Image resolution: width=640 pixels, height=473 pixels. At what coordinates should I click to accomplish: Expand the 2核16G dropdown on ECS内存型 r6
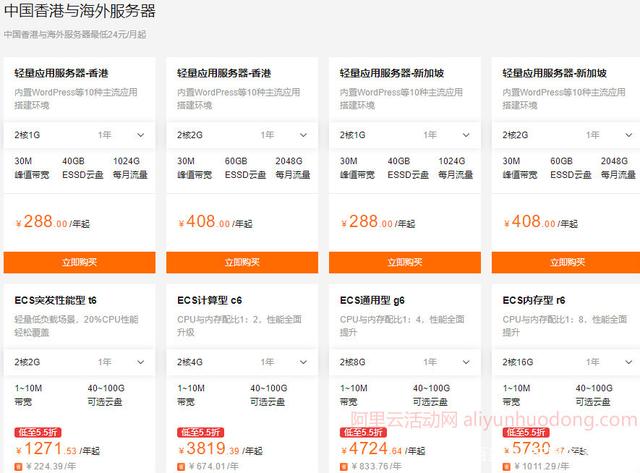coord(566,362)
